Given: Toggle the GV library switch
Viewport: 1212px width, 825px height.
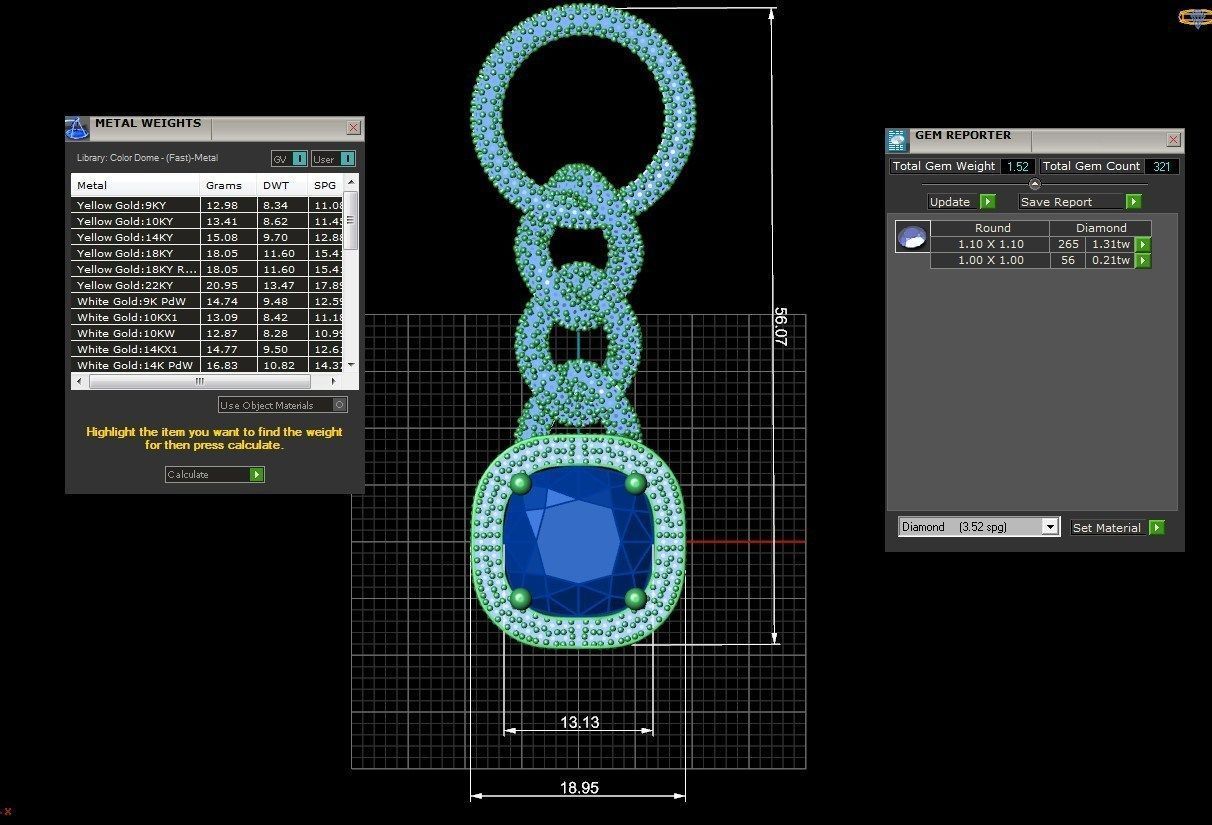Looking at the screenshot, I should point(289,159).
